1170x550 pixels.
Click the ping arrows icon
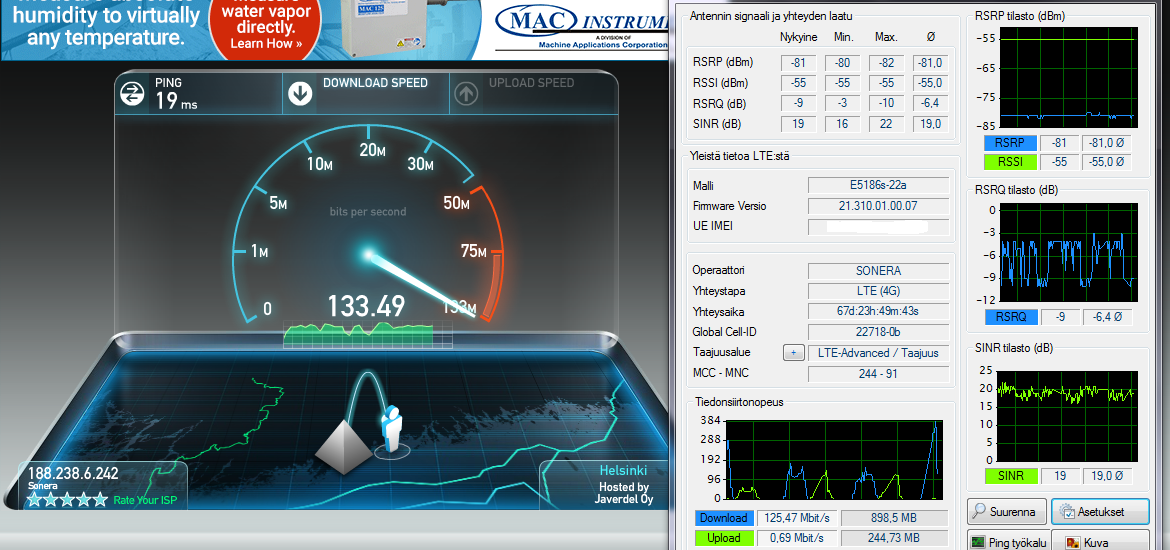[x=132, y=94]
